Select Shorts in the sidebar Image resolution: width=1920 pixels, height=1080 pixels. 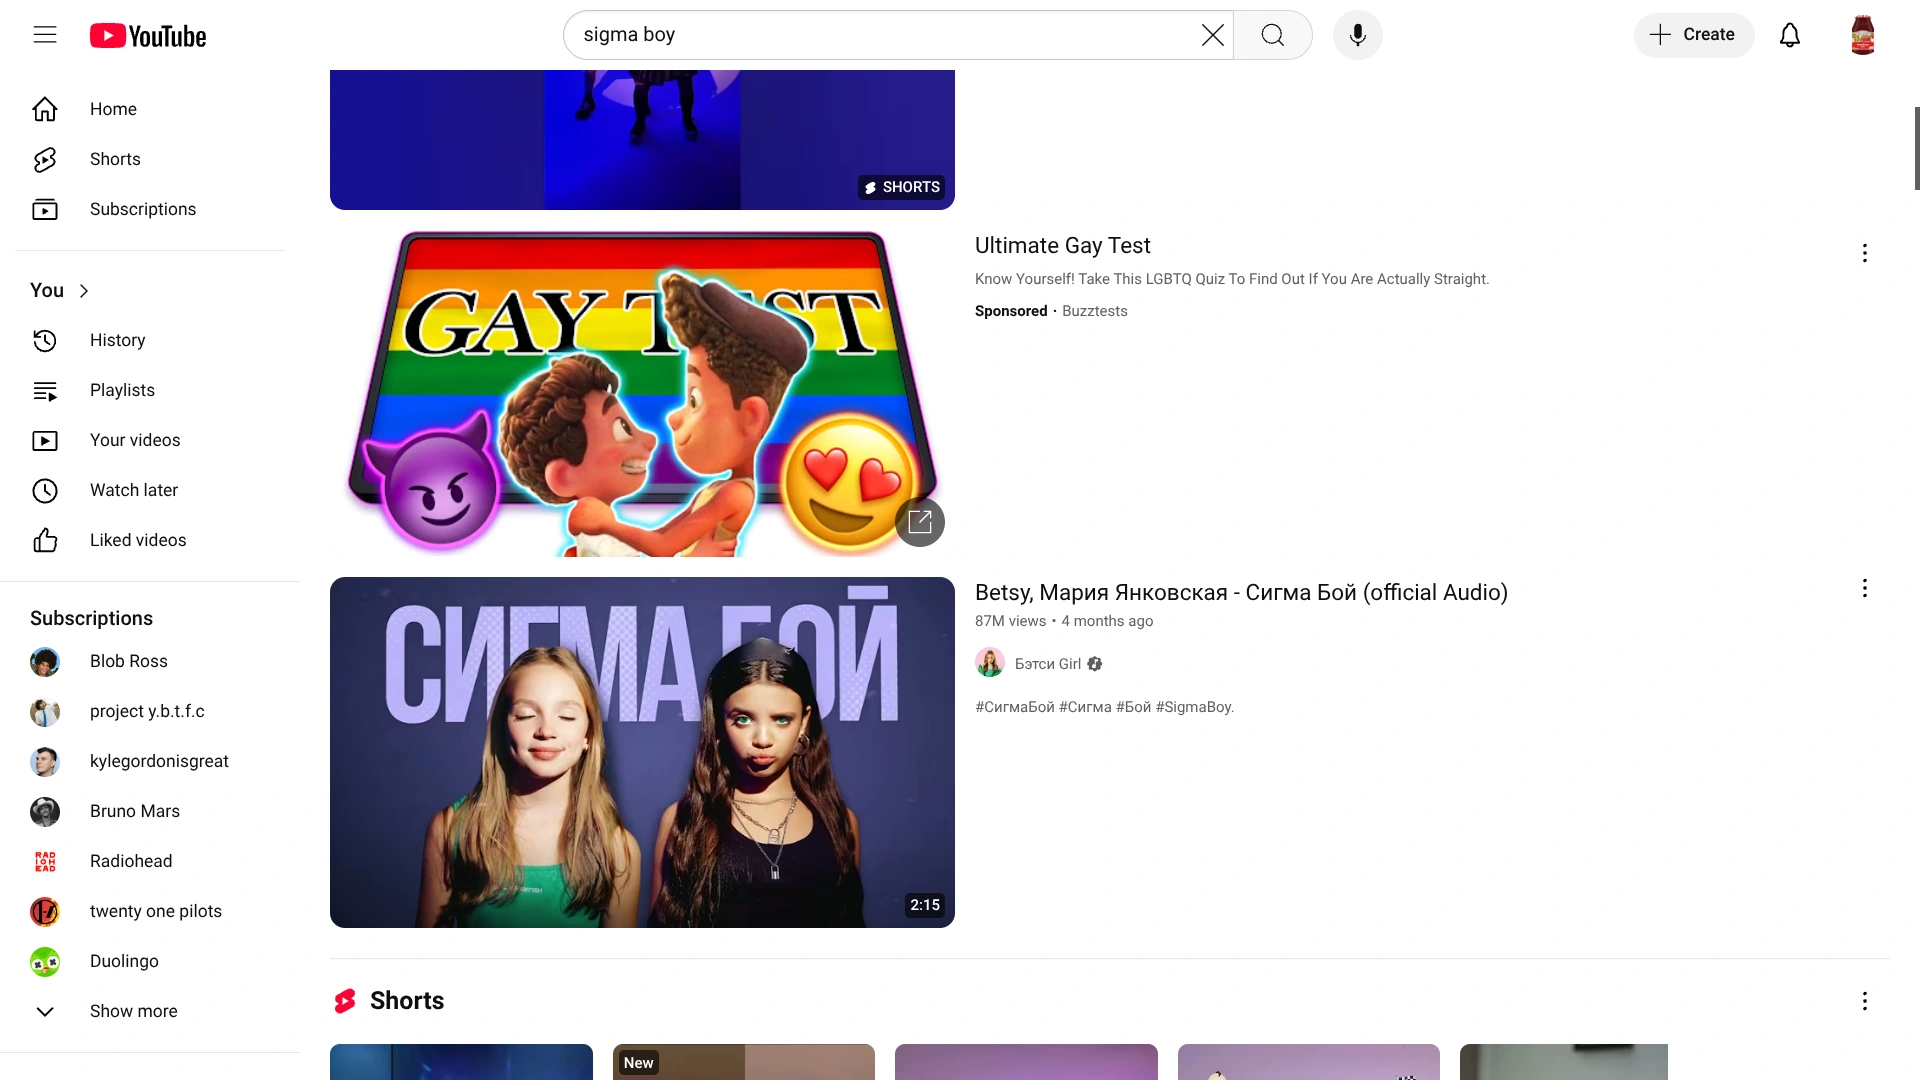(x=114, y=159)
